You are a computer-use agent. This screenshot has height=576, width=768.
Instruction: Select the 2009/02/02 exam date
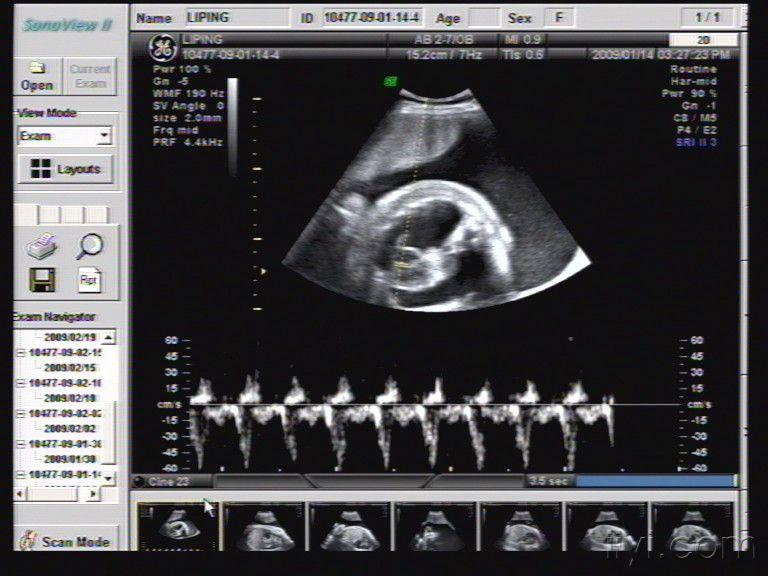click(70, 429)
